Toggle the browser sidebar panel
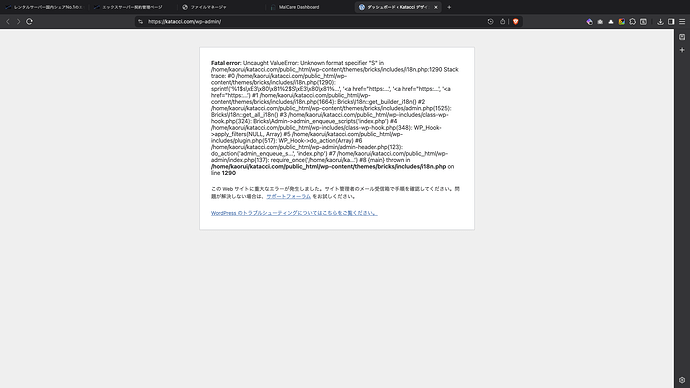This screenshot has width=690, height=388. 671,22
